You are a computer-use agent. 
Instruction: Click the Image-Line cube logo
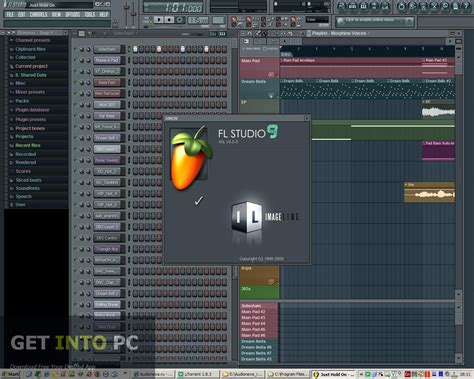tap(246, 217)
